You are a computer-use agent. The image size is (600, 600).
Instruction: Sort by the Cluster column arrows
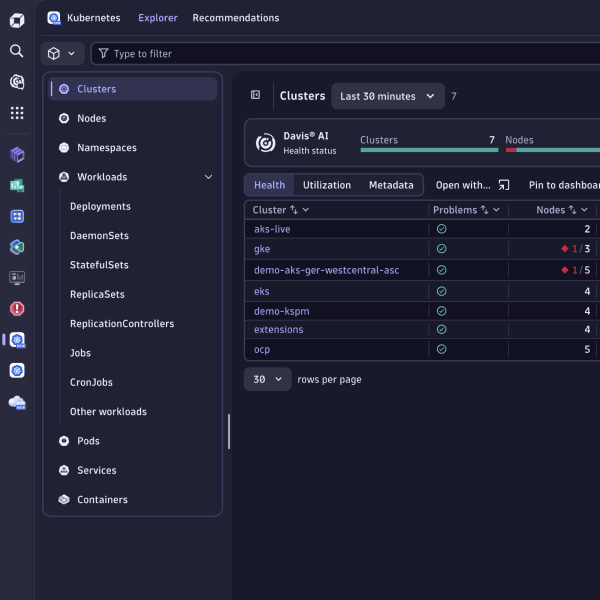(294, 210)
